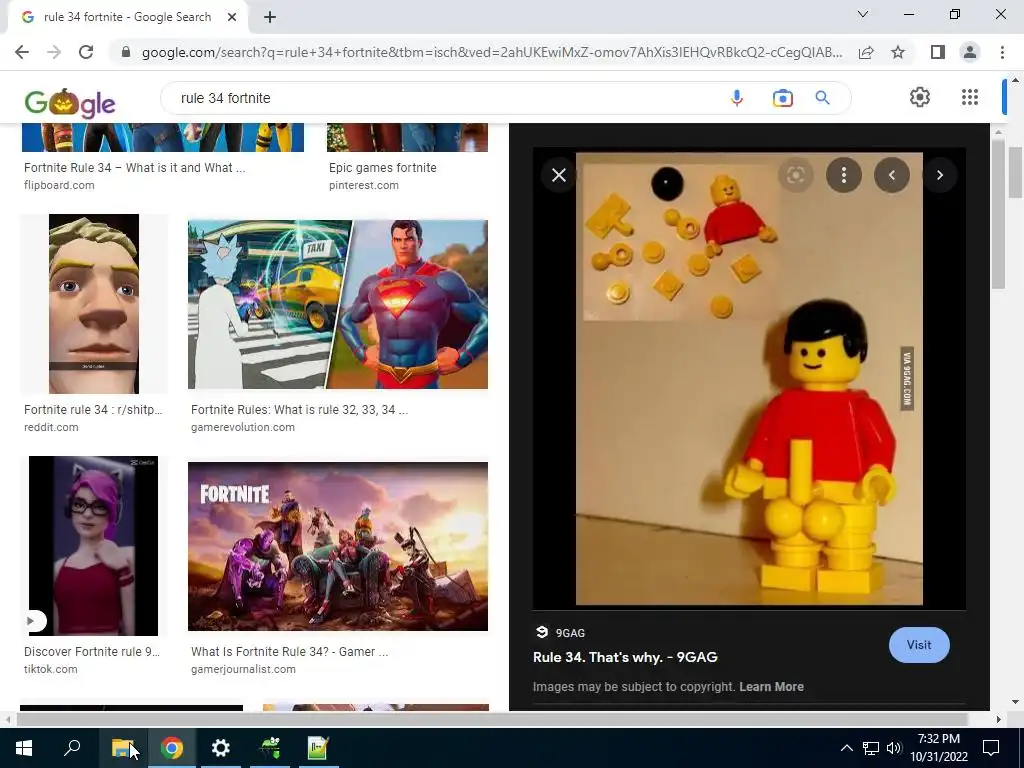Open Chrome's three-dot main menu
Viewport: 1024px width, 768px height.
click(1002, 52)
